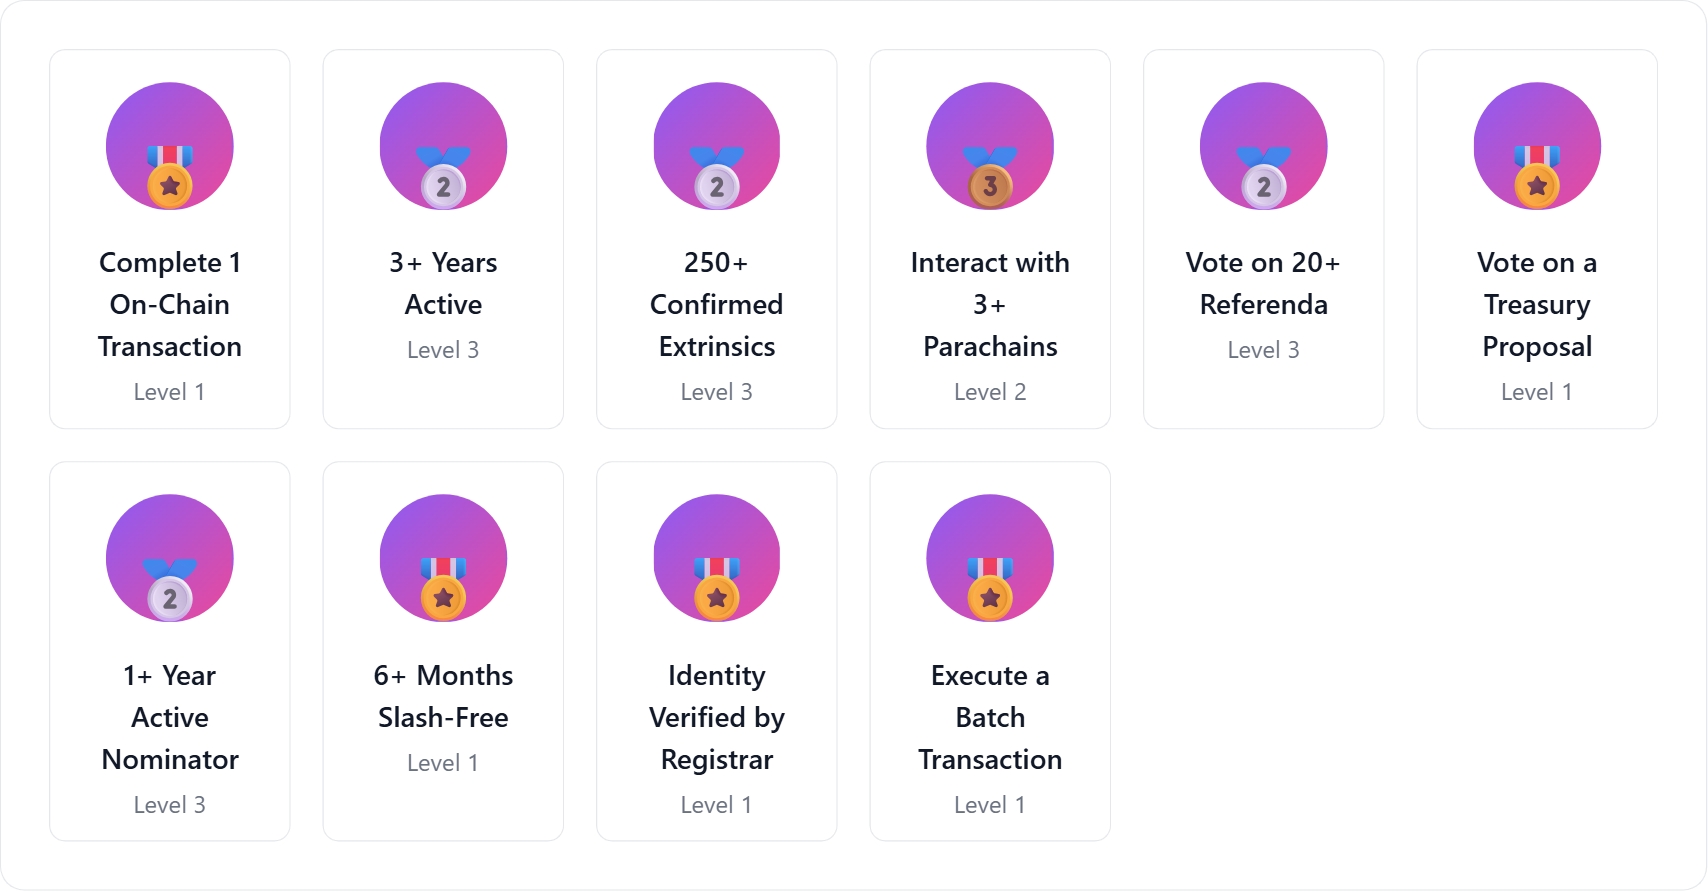The width and height of the screenshot is (1708, 892).
Task: Select the "Vote on a Treasury Proposal" title
Action: pos(1537,304)
